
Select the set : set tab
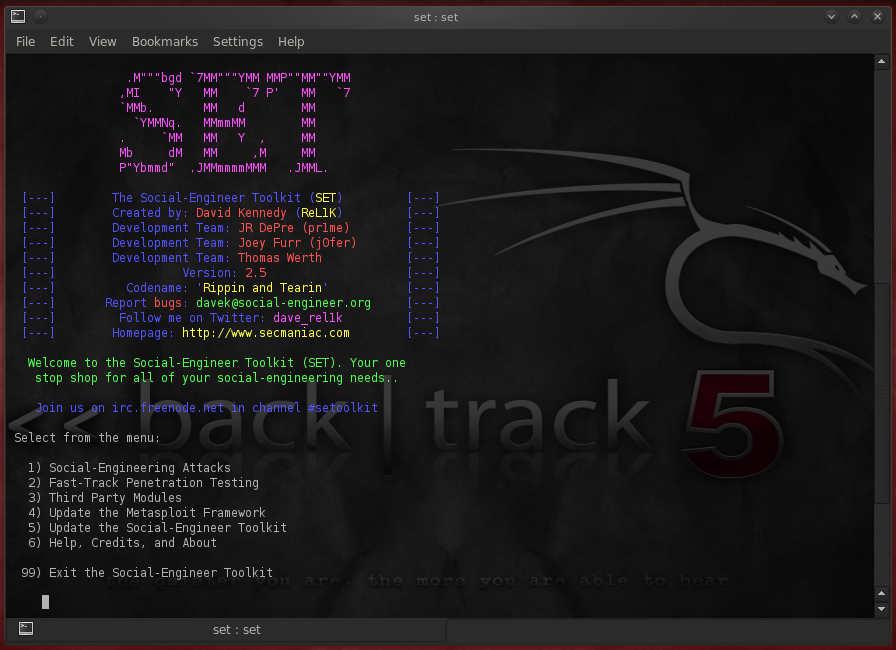236,629
